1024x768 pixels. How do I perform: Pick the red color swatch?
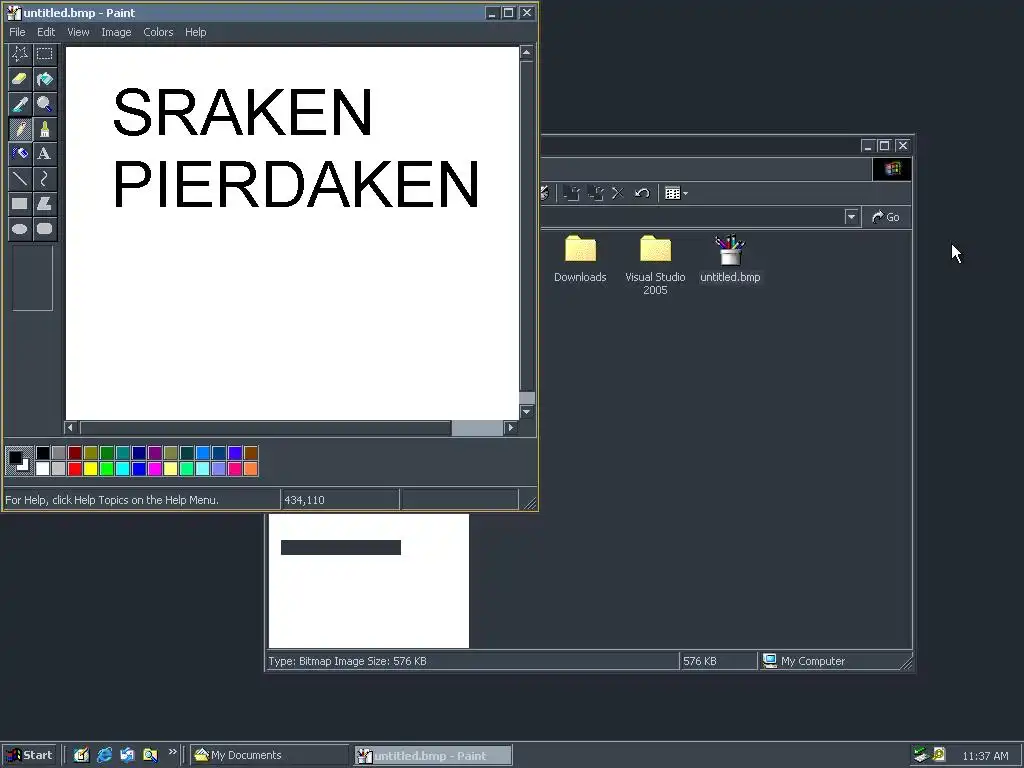(74, 468)
